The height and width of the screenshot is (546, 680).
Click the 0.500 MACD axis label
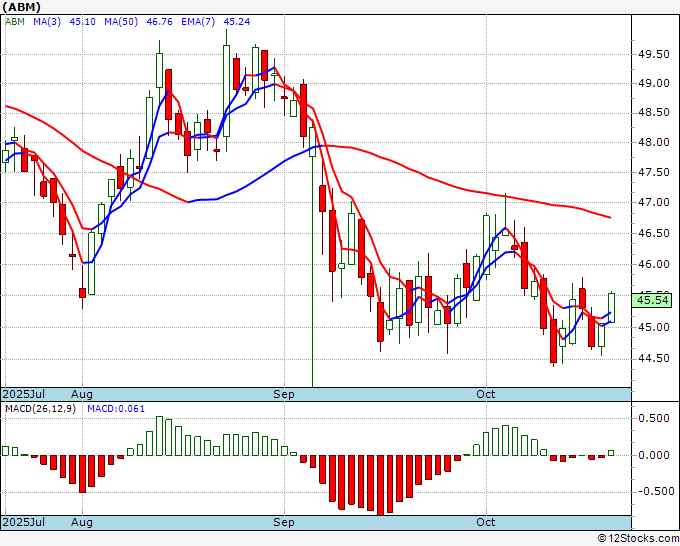(x=654, y=418)
